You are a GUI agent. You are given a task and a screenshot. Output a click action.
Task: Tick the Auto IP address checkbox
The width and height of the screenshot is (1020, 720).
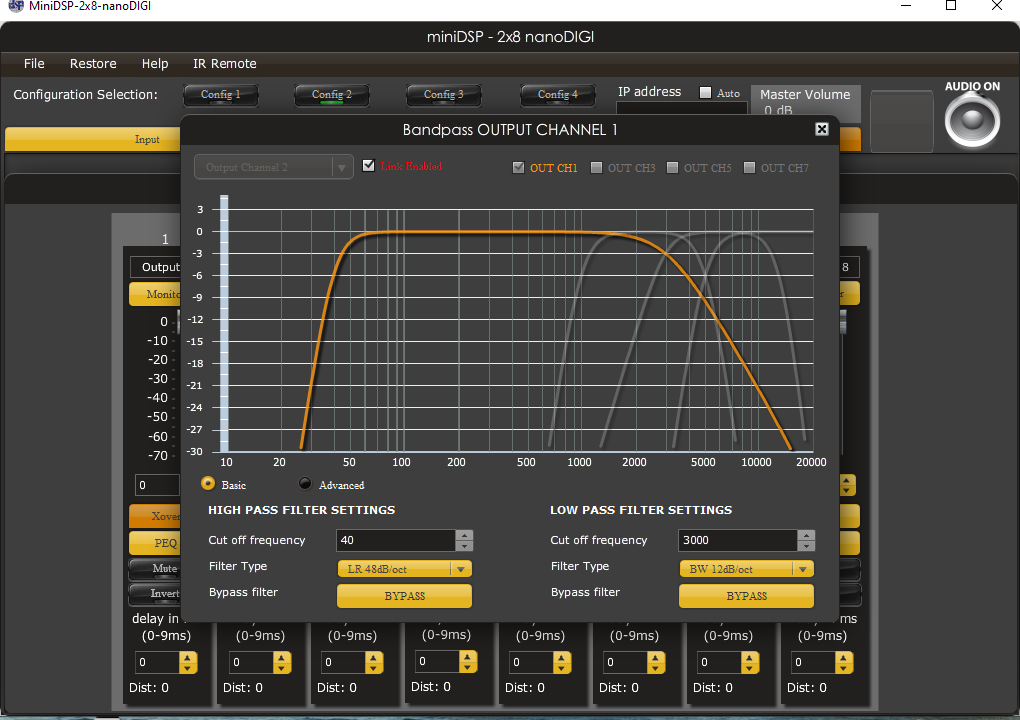(x=705, y=92)
